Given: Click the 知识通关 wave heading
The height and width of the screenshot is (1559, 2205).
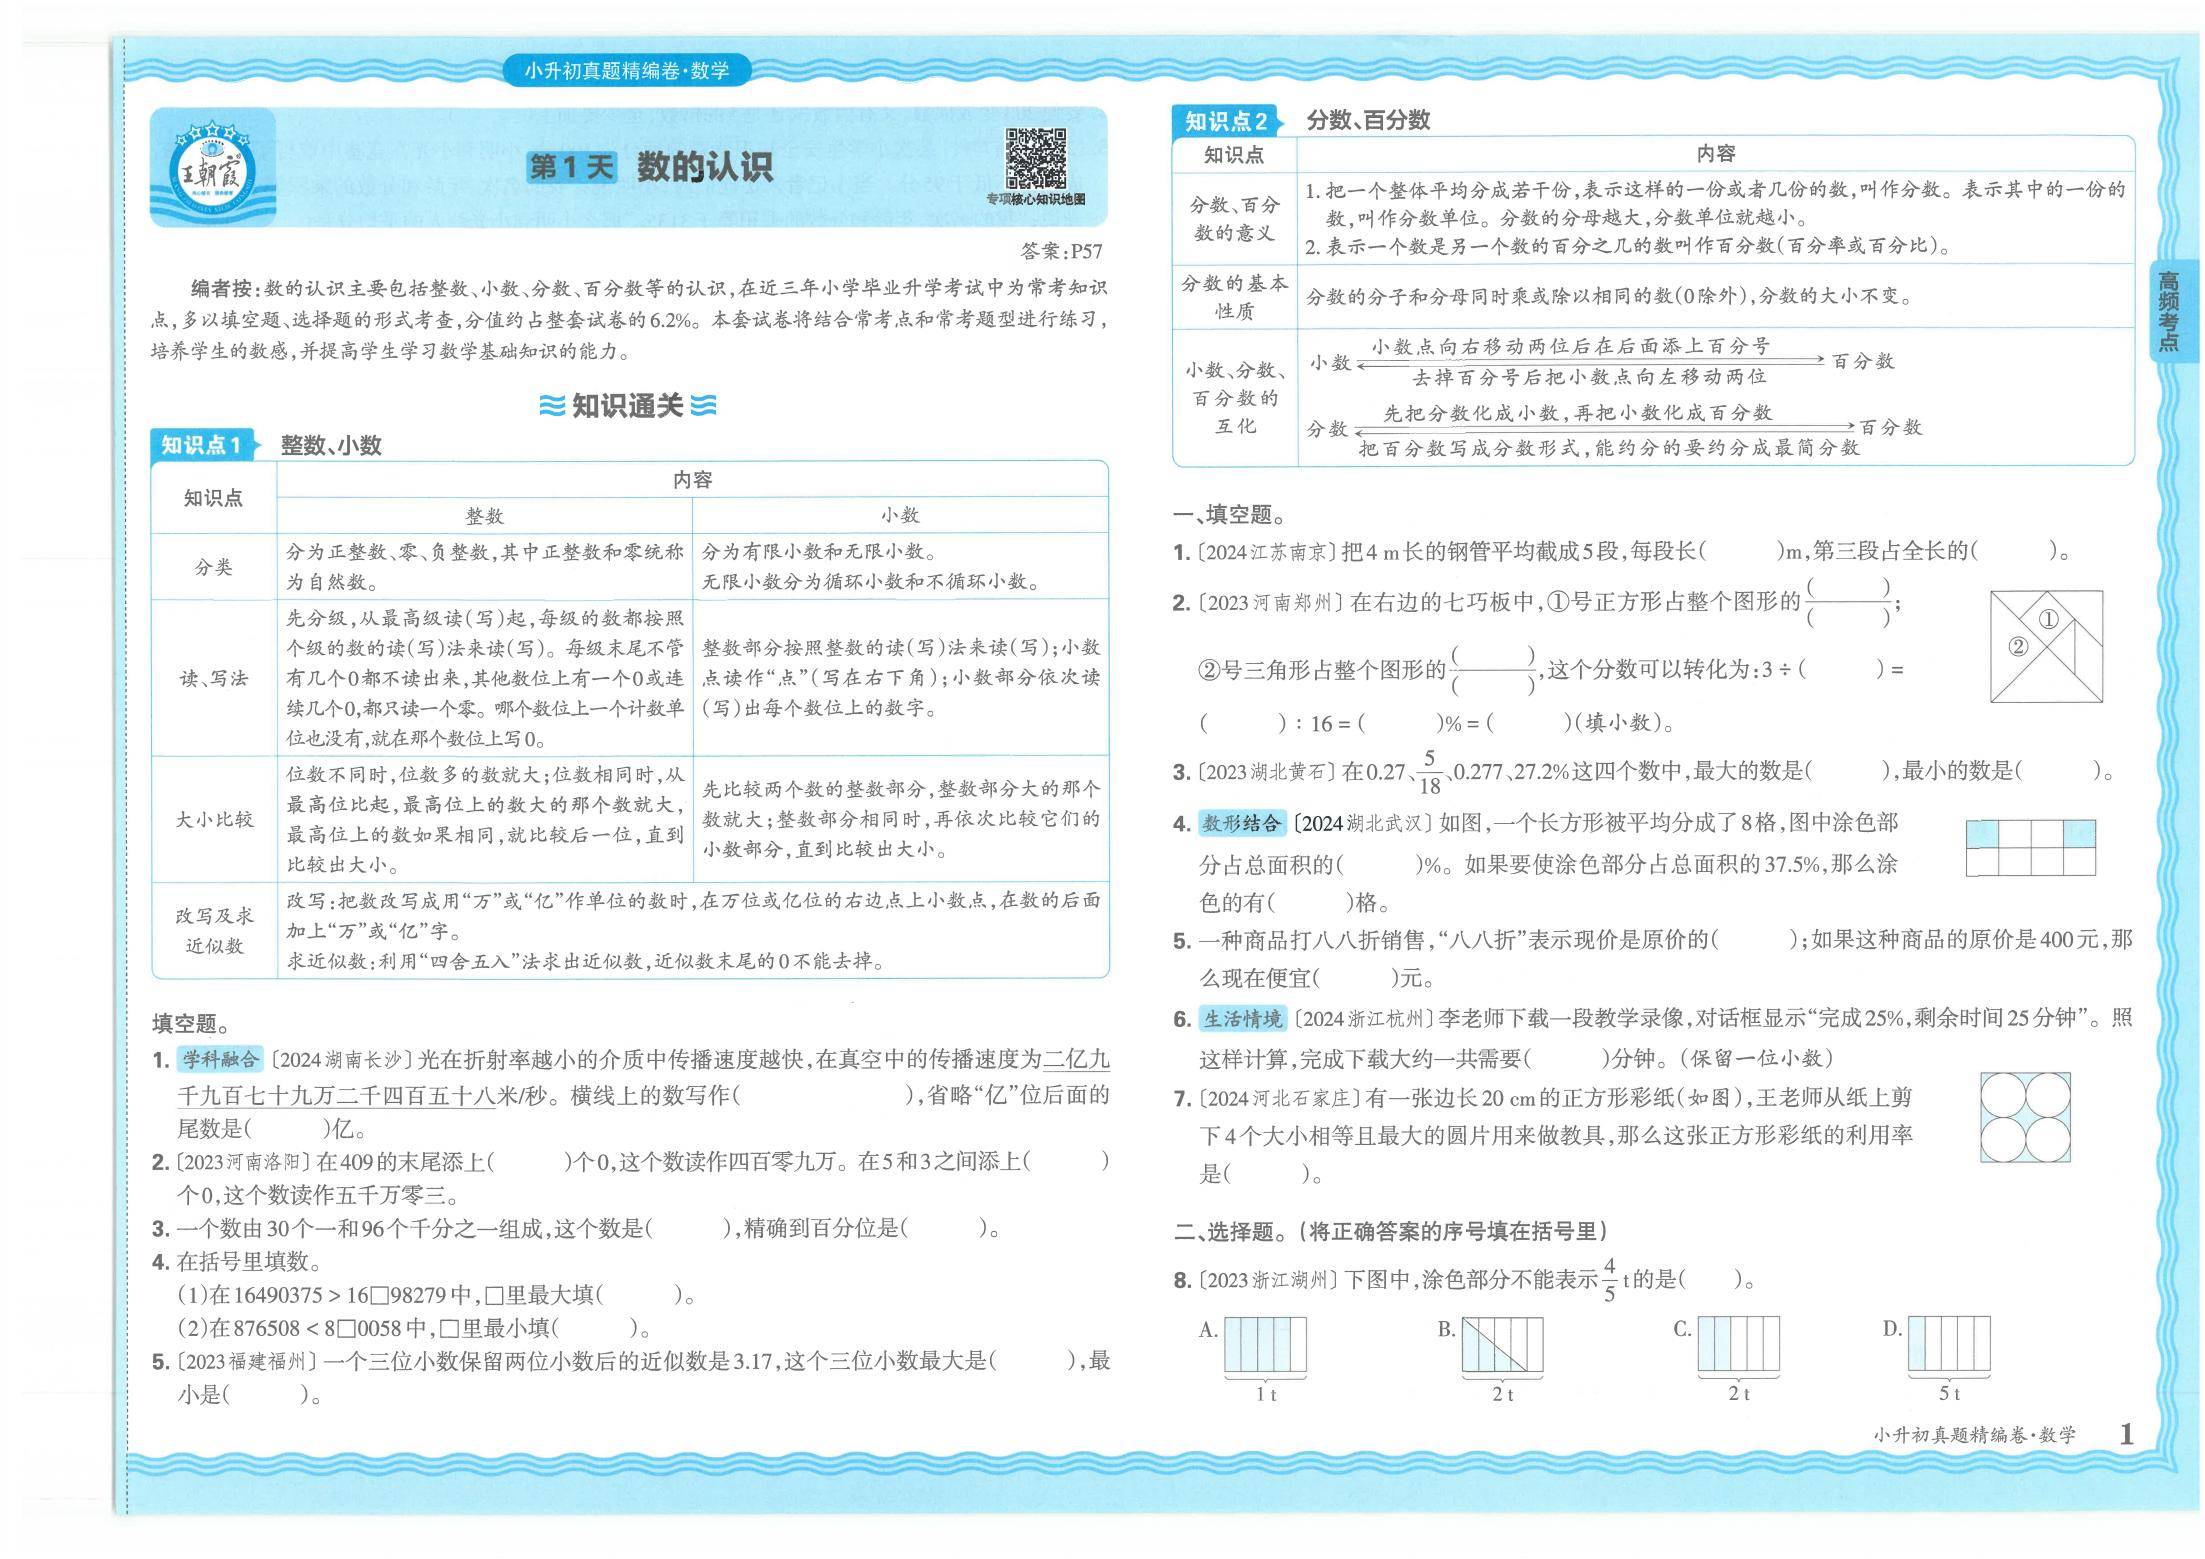Looking at the screenshot, I should (627, 406).
